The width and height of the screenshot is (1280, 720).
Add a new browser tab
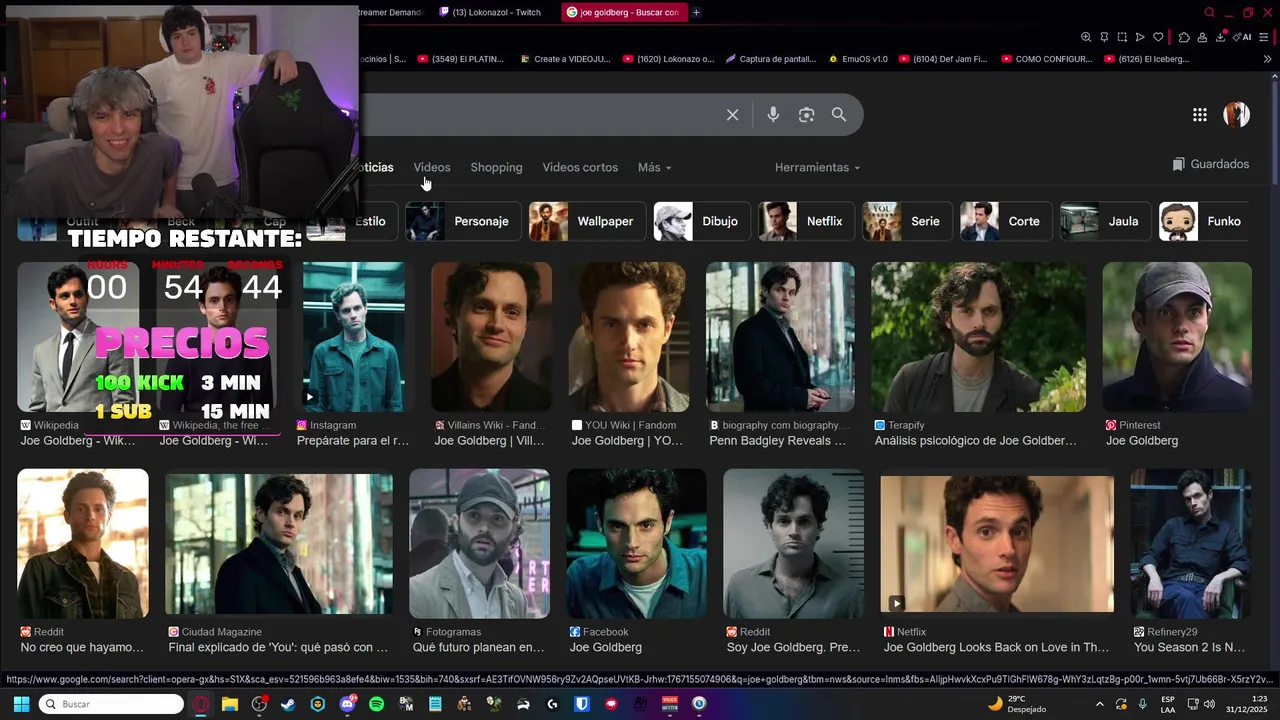696,12
